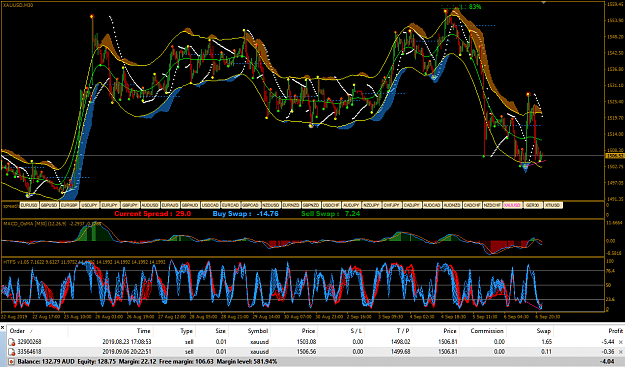Switch to EURAUD symbol button

point(170,205)
